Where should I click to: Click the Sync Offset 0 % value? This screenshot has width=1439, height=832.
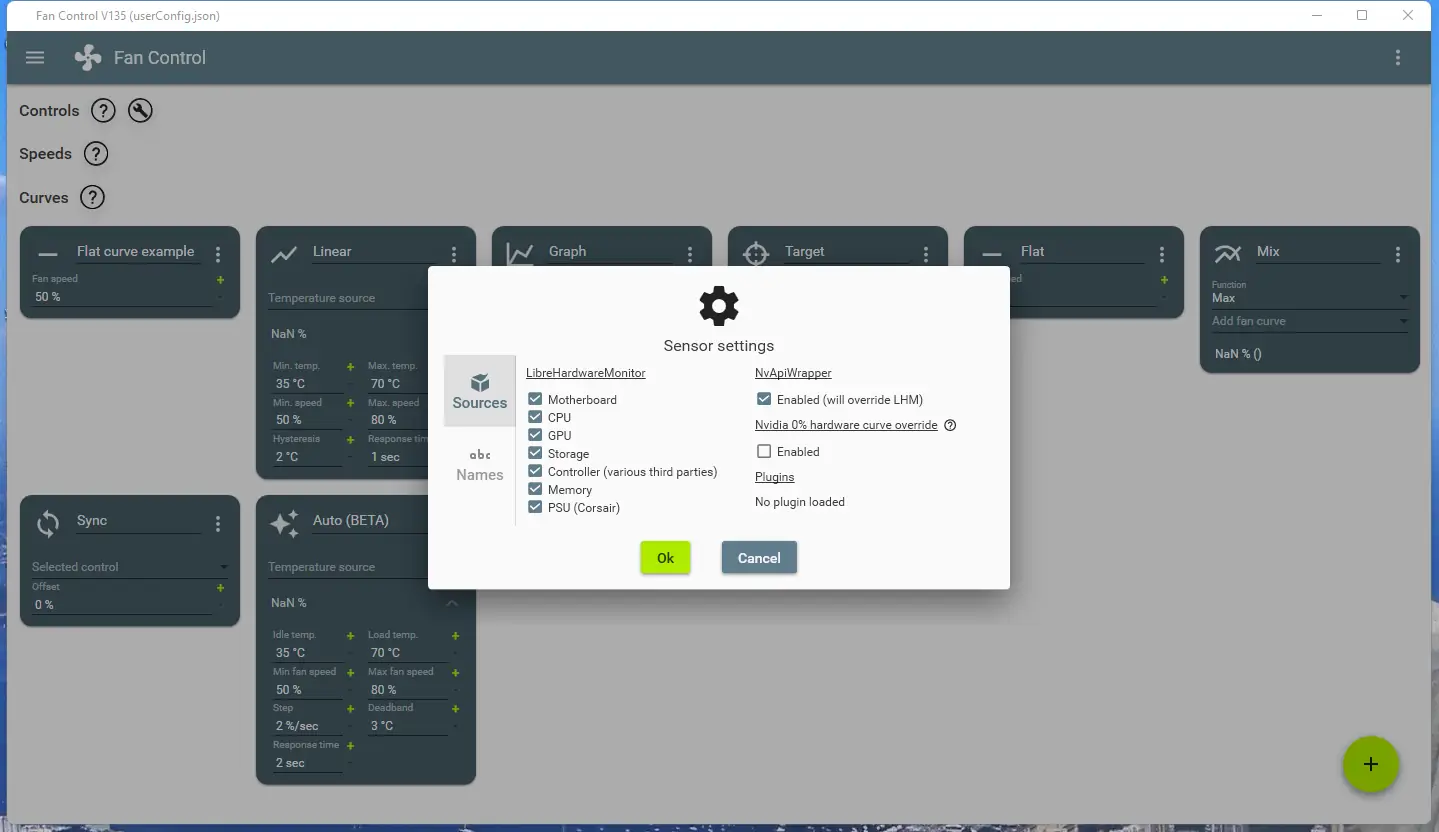[121, 605]
